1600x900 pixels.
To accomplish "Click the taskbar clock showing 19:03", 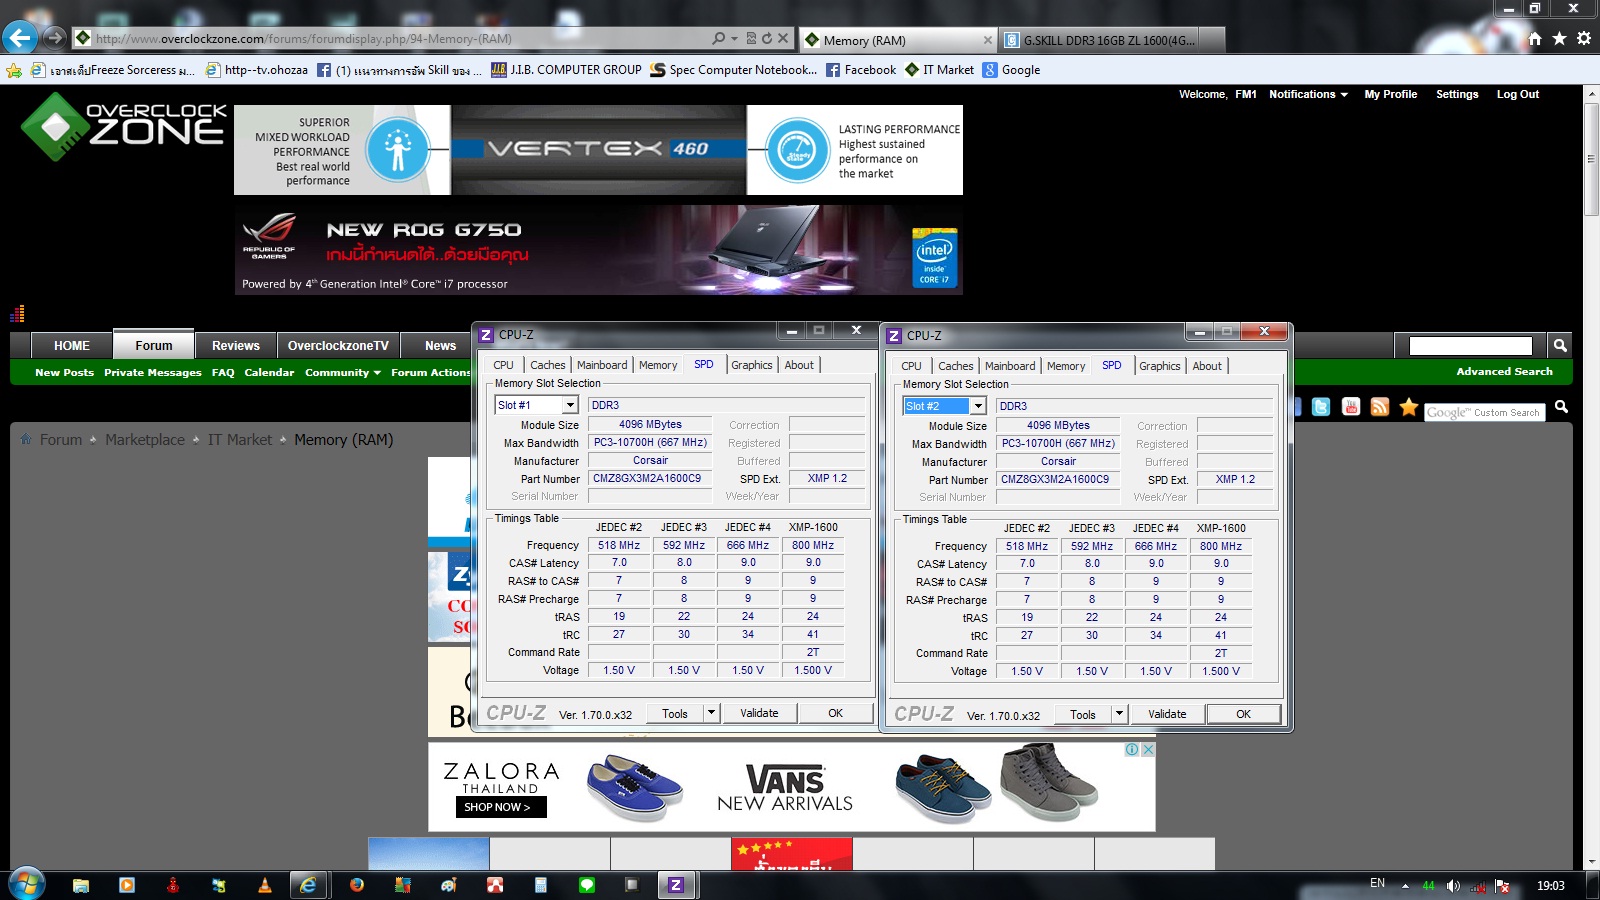I will [x=1550, y=886].
